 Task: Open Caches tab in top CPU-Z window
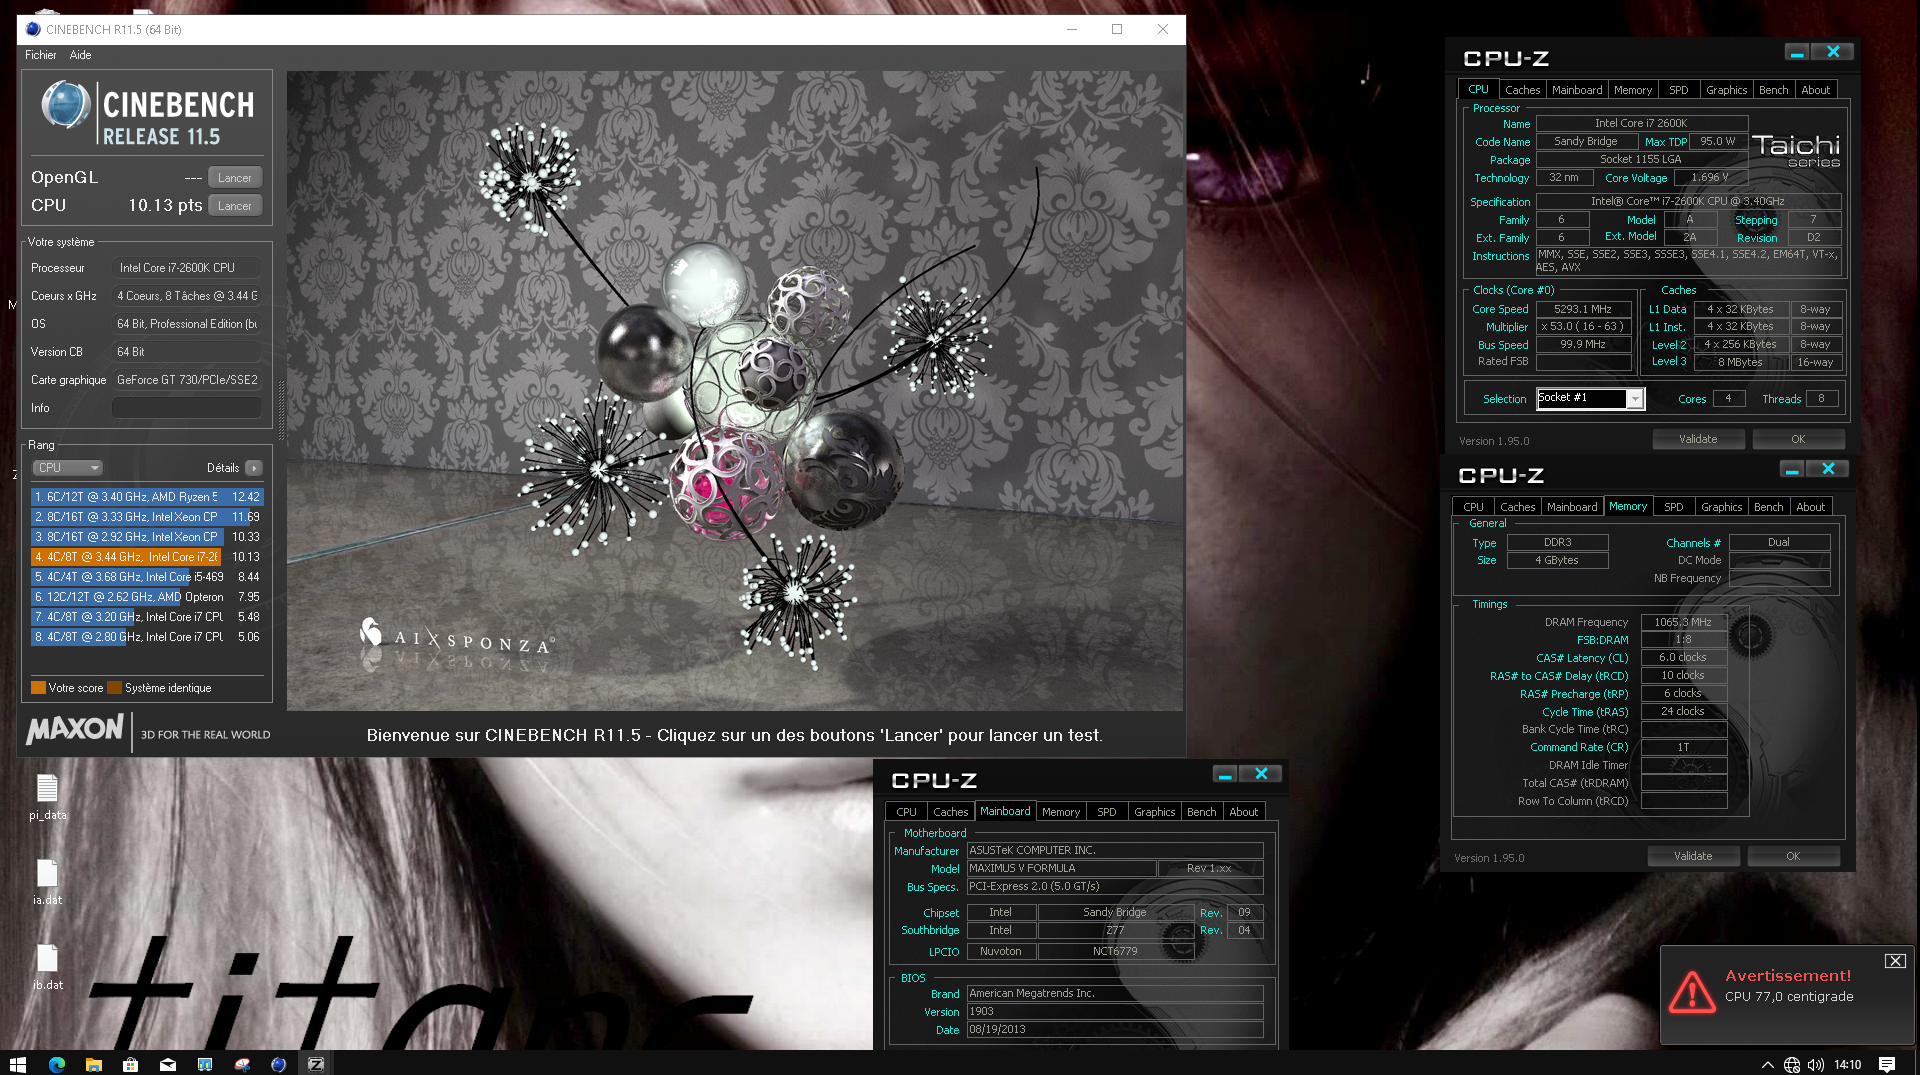(x=1522, y=90)
